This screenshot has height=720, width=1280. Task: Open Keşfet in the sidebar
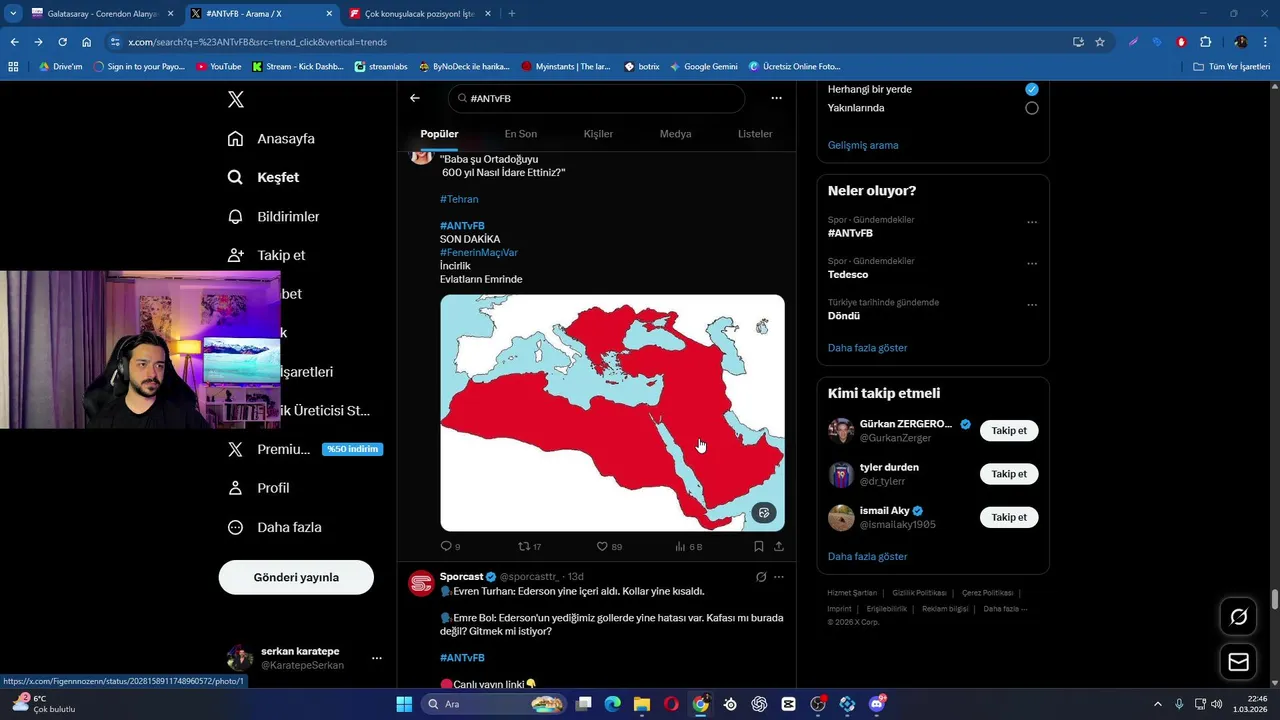263,177
